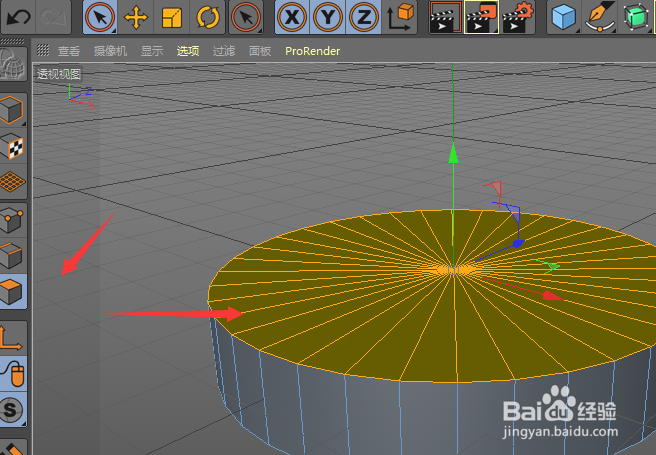Enable Workplane mode grid icon
This screenshot has width=656, height=455.
coord(13,182)
